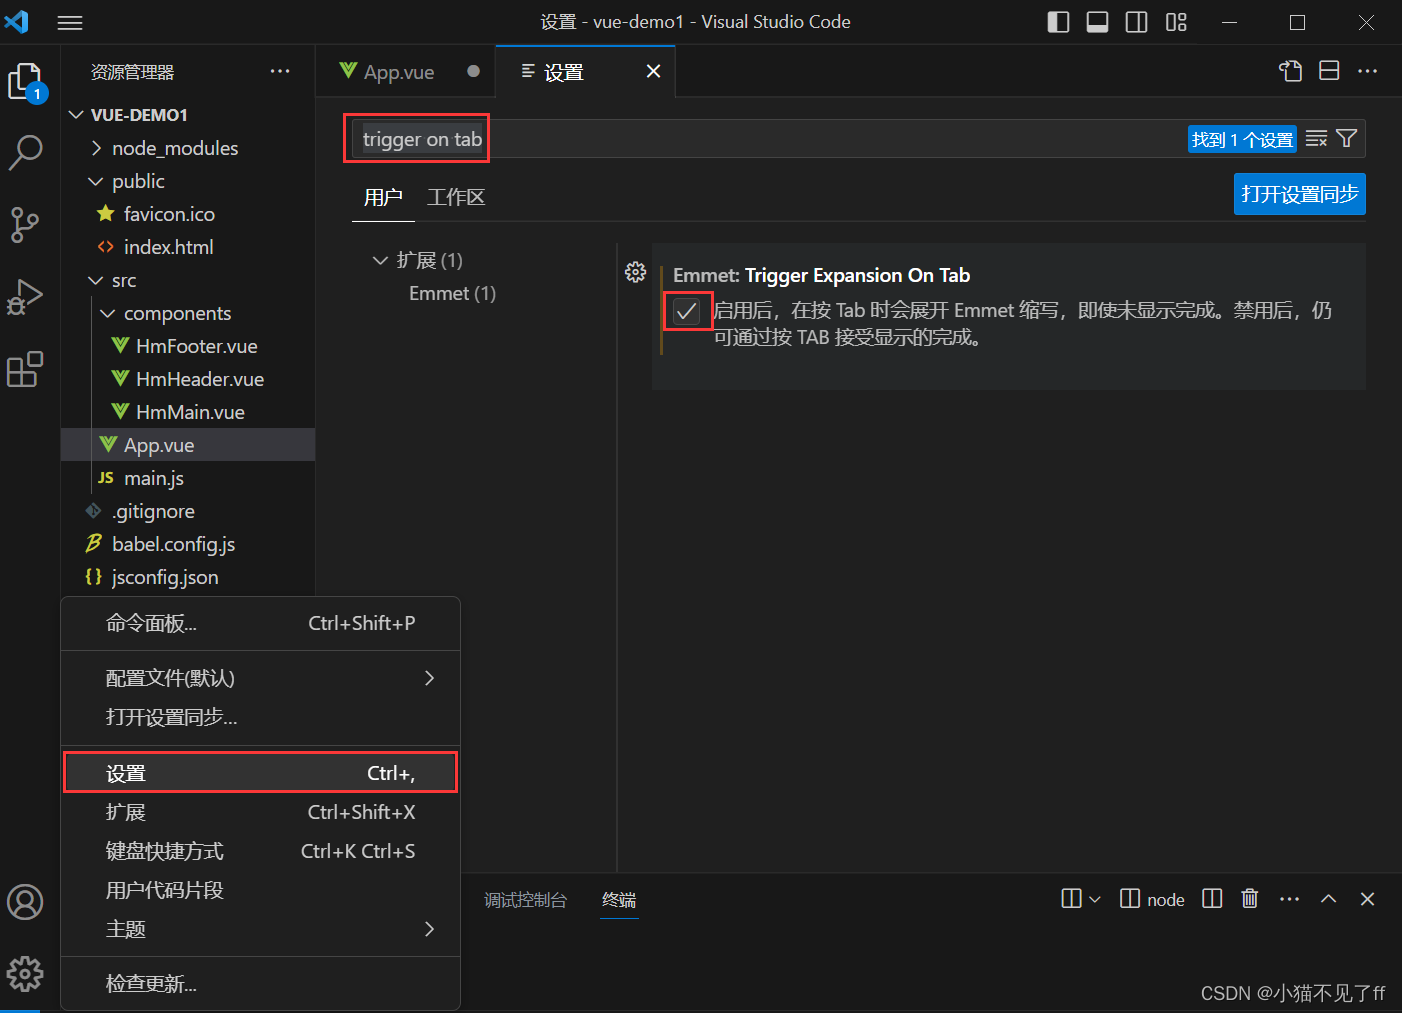Click the 打开设置同步 button
Image resolution: width=1402 pixels, height=1013 pixels.
click(x=1299, y=194)
